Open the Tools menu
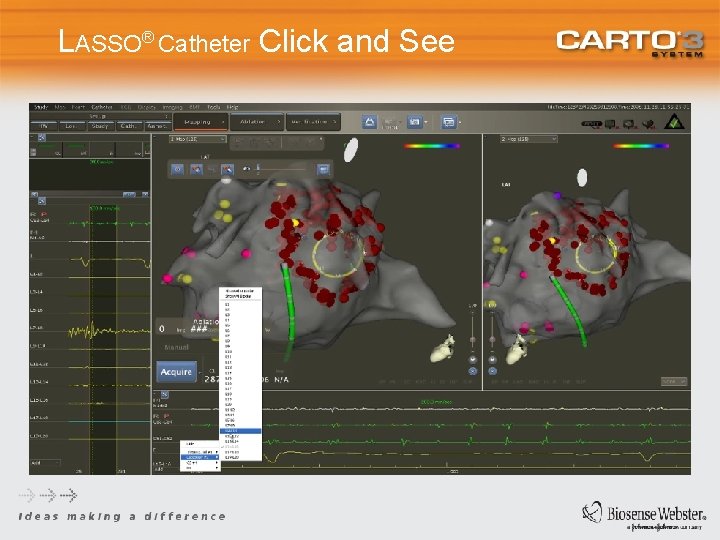This screenshot has width=720, height=540. [x=214, y=107]
